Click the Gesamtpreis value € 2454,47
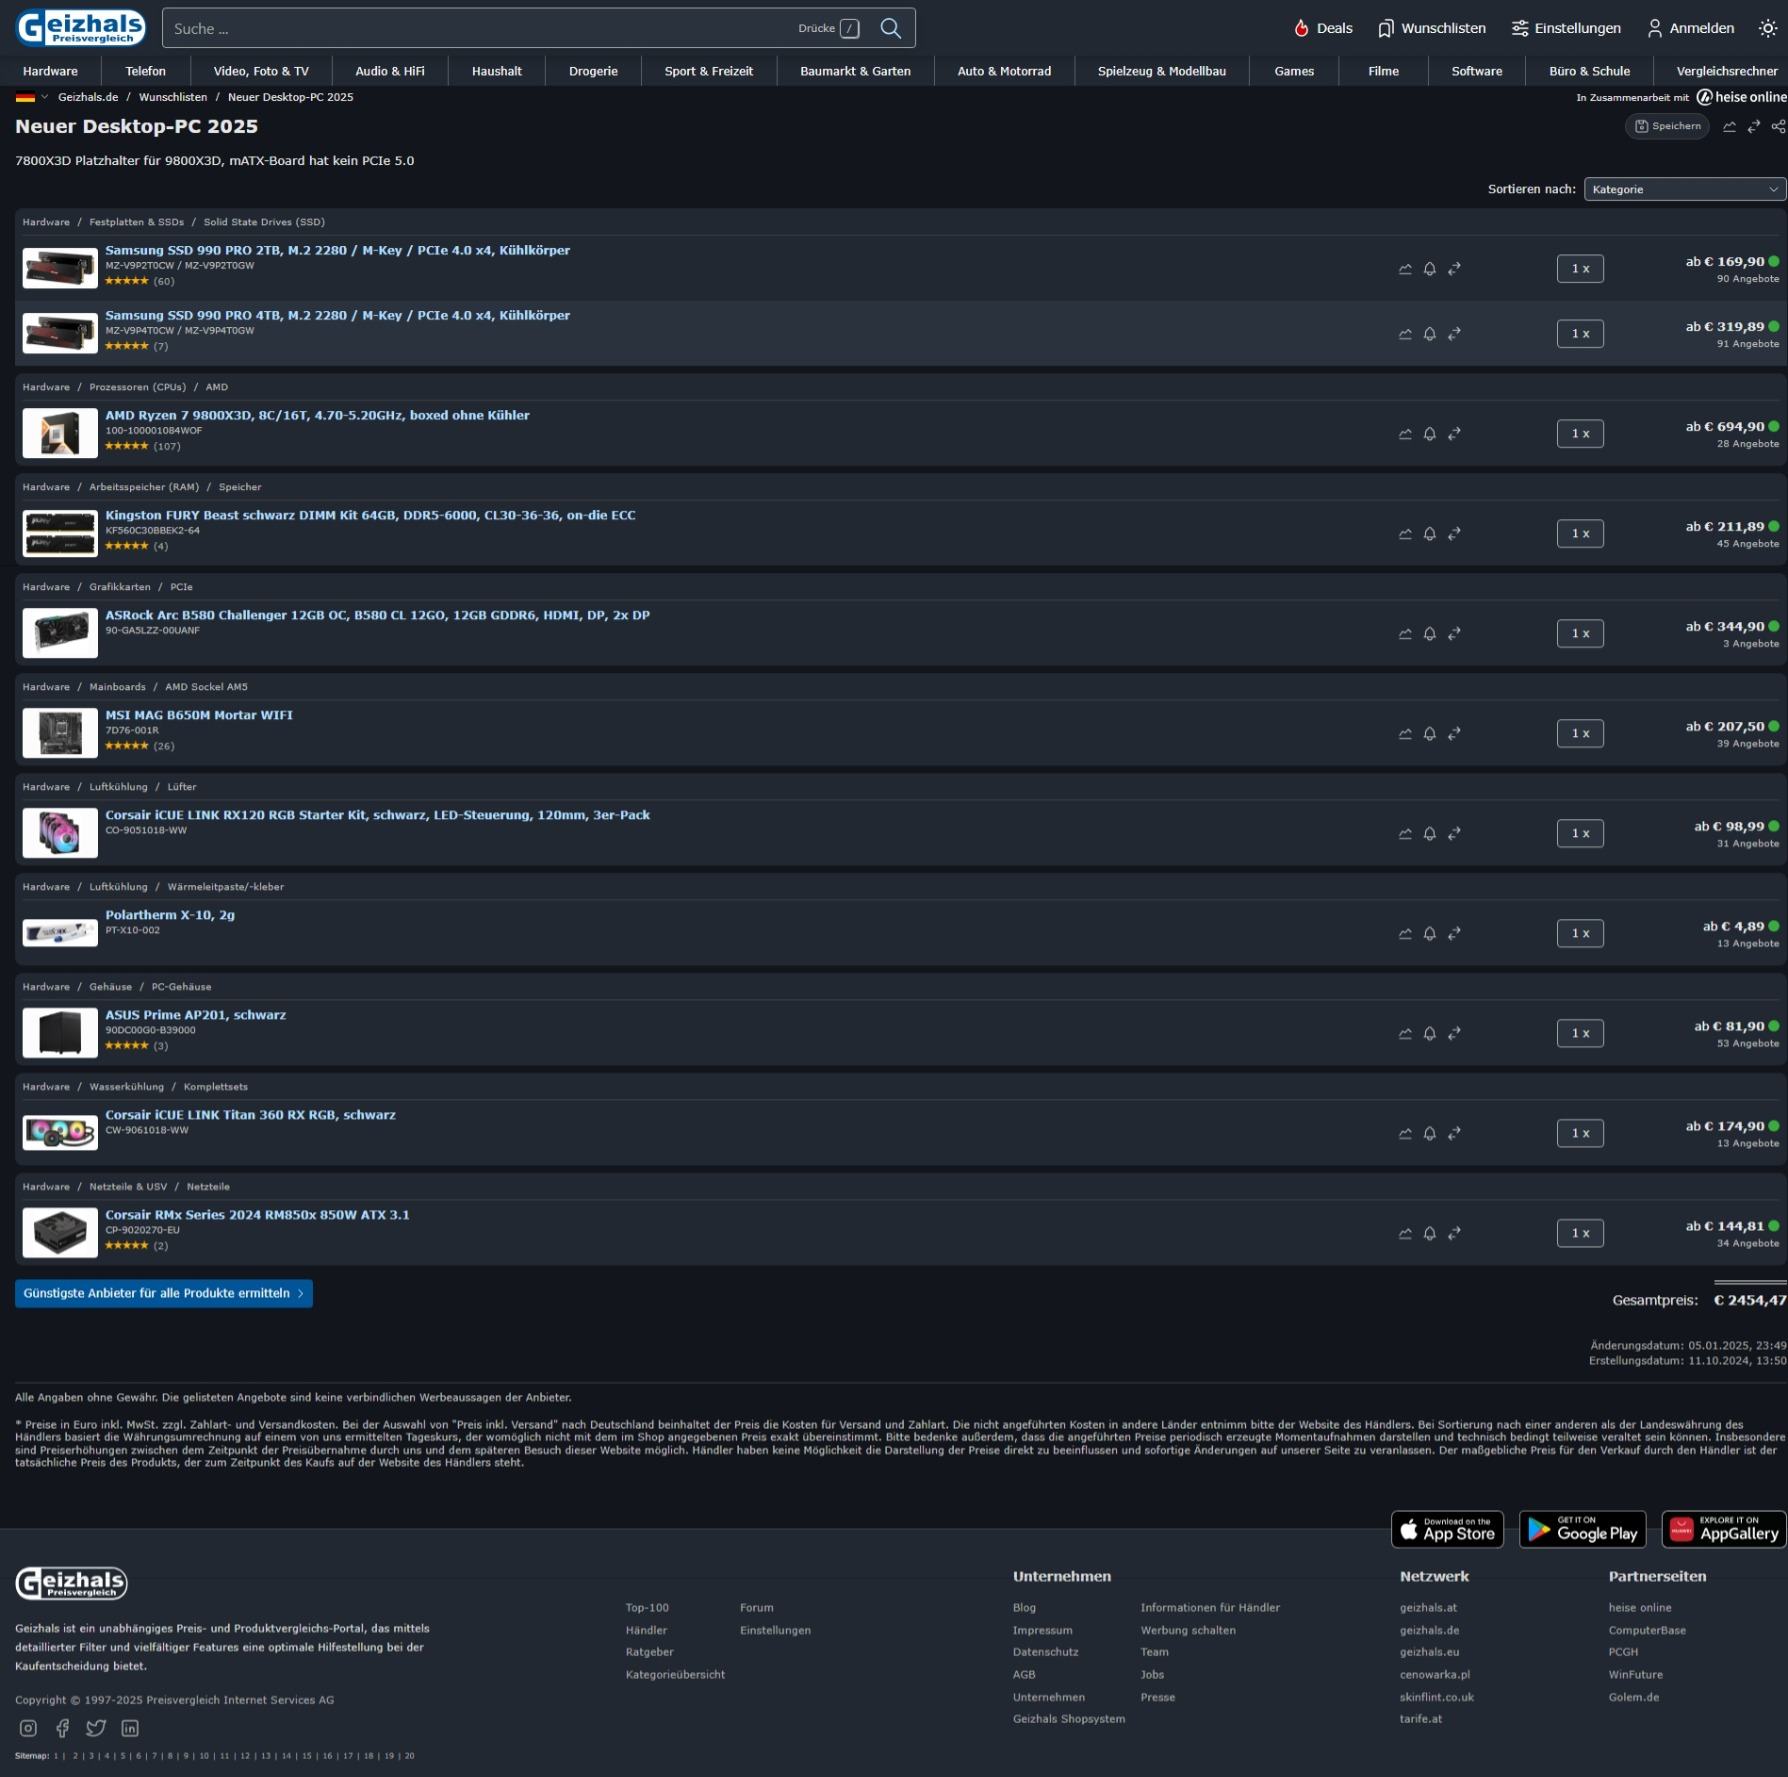 (x=1750, y=1300)
